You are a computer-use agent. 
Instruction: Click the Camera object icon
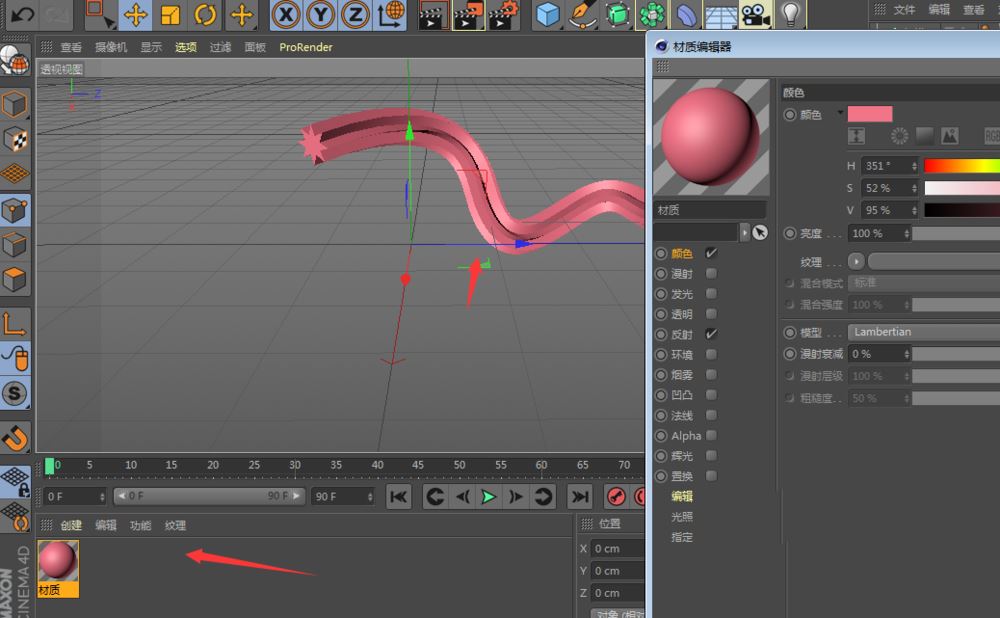(755, 14)
